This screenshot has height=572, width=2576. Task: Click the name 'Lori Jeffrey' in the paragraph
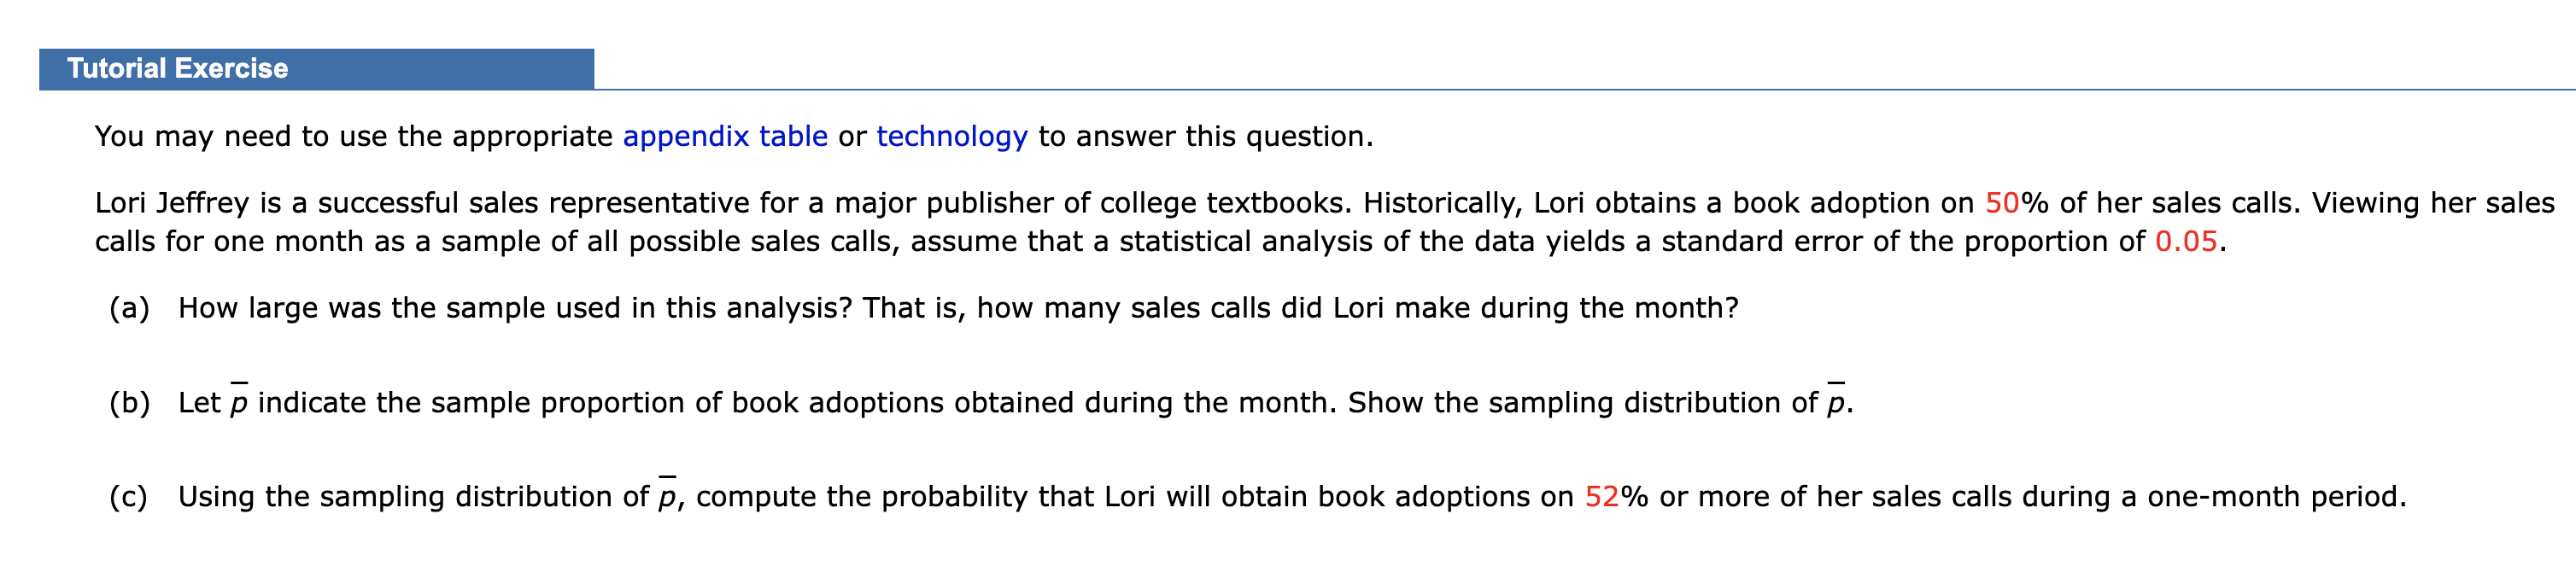[x=172, y=203]
